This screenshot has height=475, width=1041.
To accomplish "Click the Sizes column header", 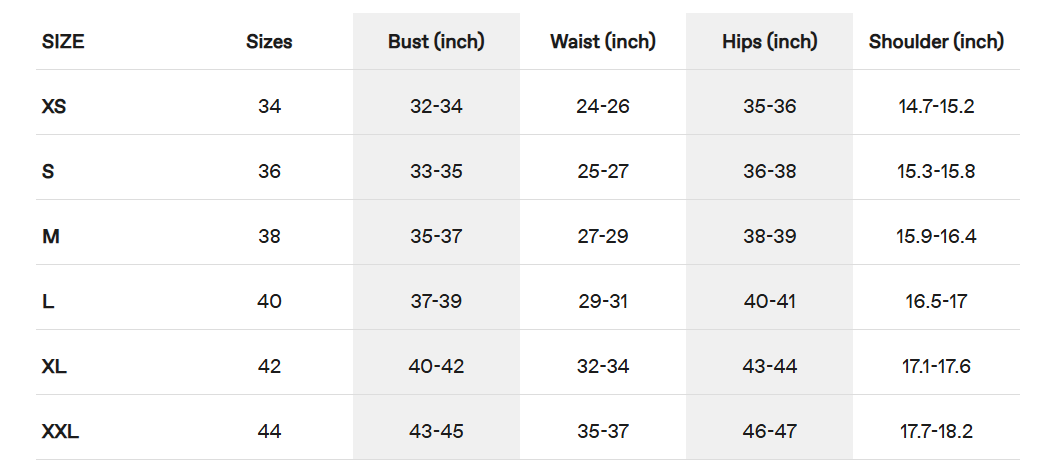I will coord(269,42).
